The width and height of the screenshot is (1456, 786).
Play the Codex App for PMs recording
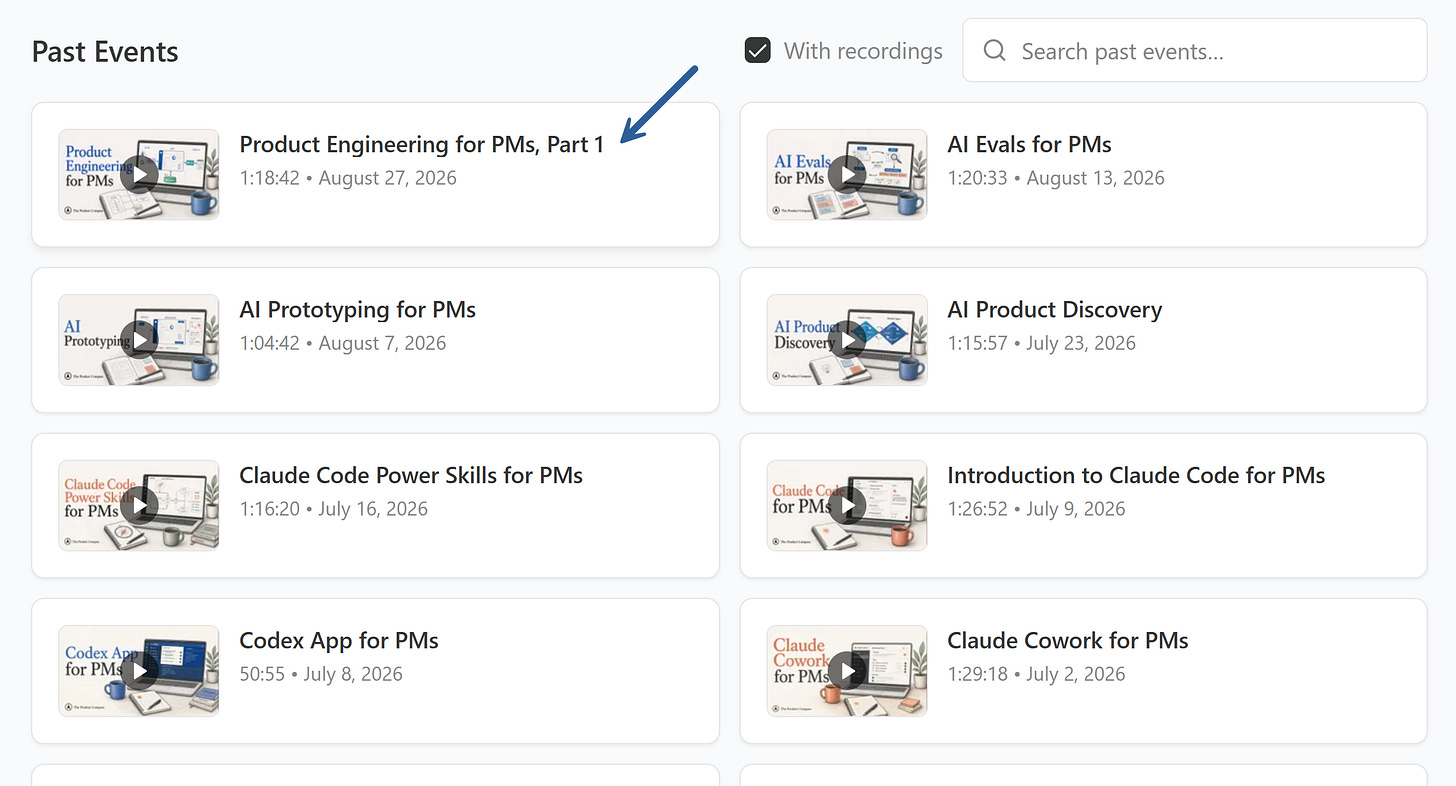click(139, 671)
